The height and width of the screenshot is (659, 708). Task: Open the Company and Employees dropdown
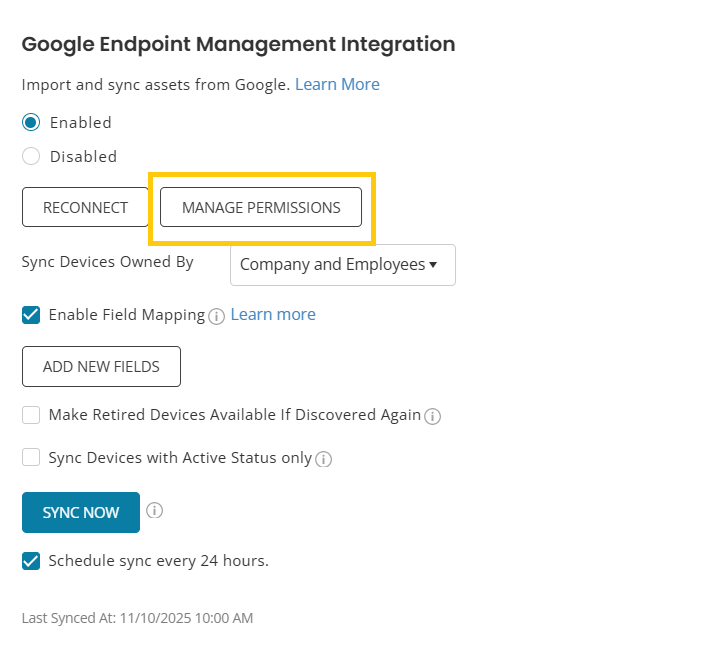[x=342, y=265]
